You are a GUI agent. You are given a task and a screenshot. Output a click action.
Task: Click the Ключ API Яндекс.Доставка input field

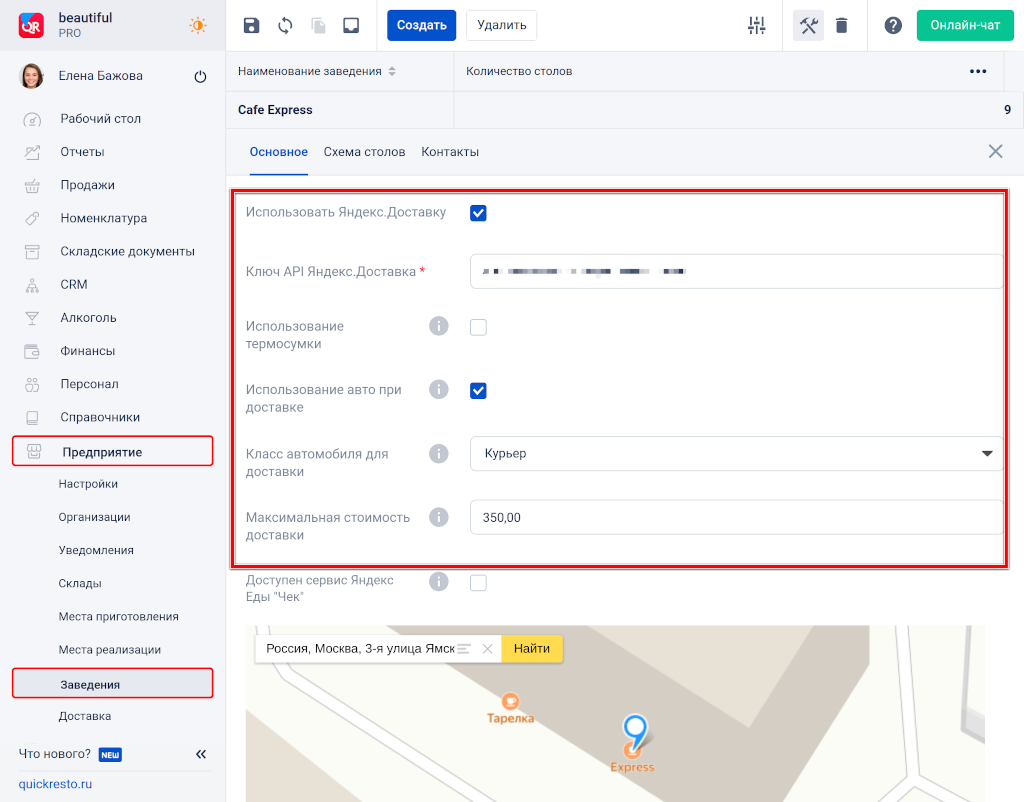[x=737, y=272]
